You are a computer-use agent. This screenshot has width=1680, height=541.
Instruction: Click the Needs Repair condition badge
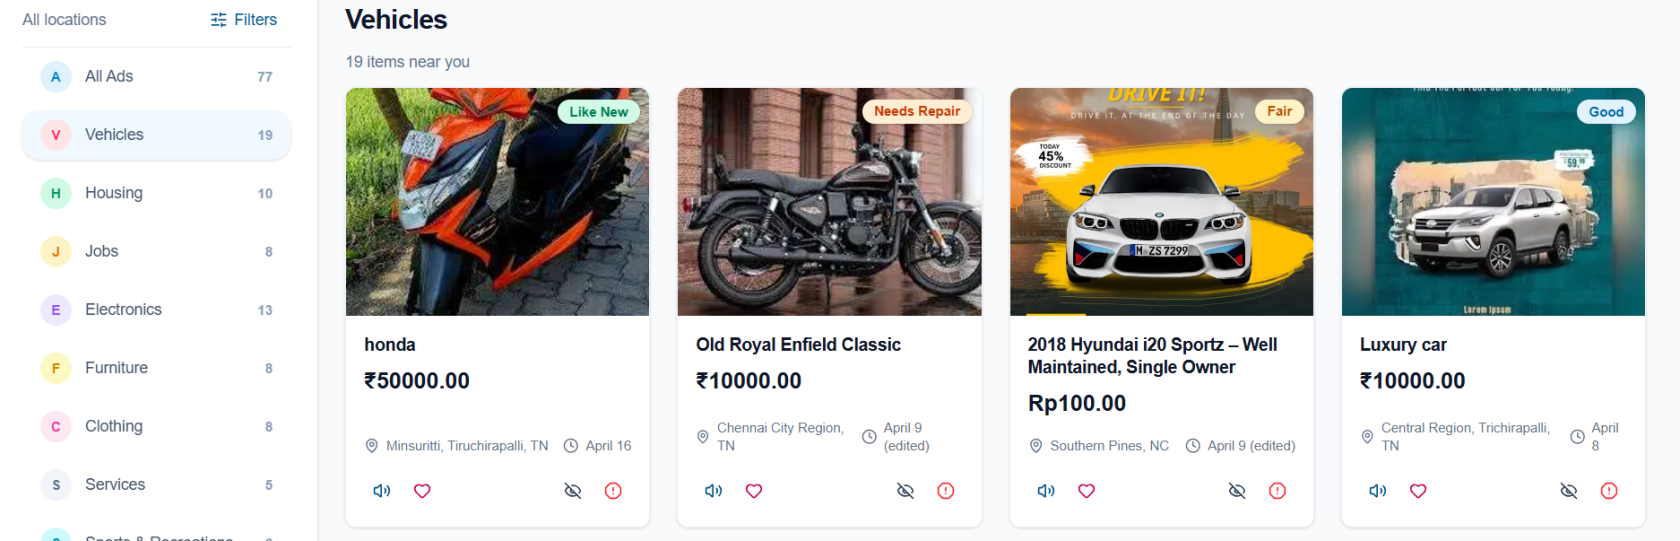[x=917, y=111]
